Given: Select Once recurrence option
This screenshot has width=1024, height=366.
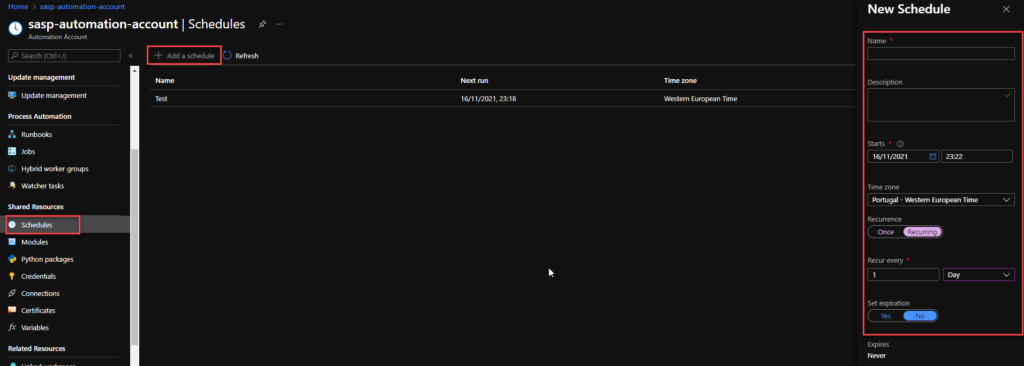Looking at the screenshot, I should [x=886, y=232].
